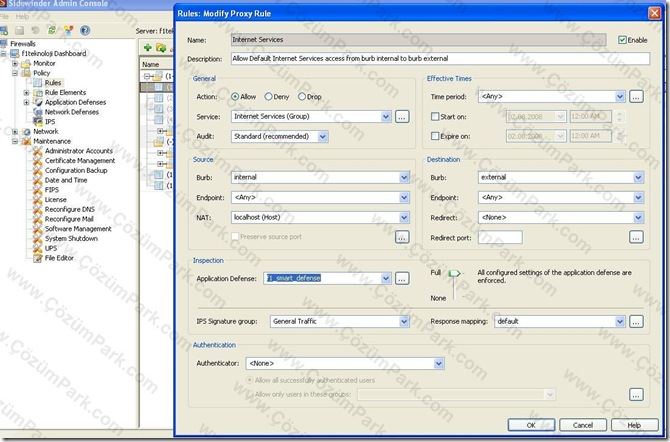
Task: Click the ellipsis button next to Time period
Action: tap(636, 97)
